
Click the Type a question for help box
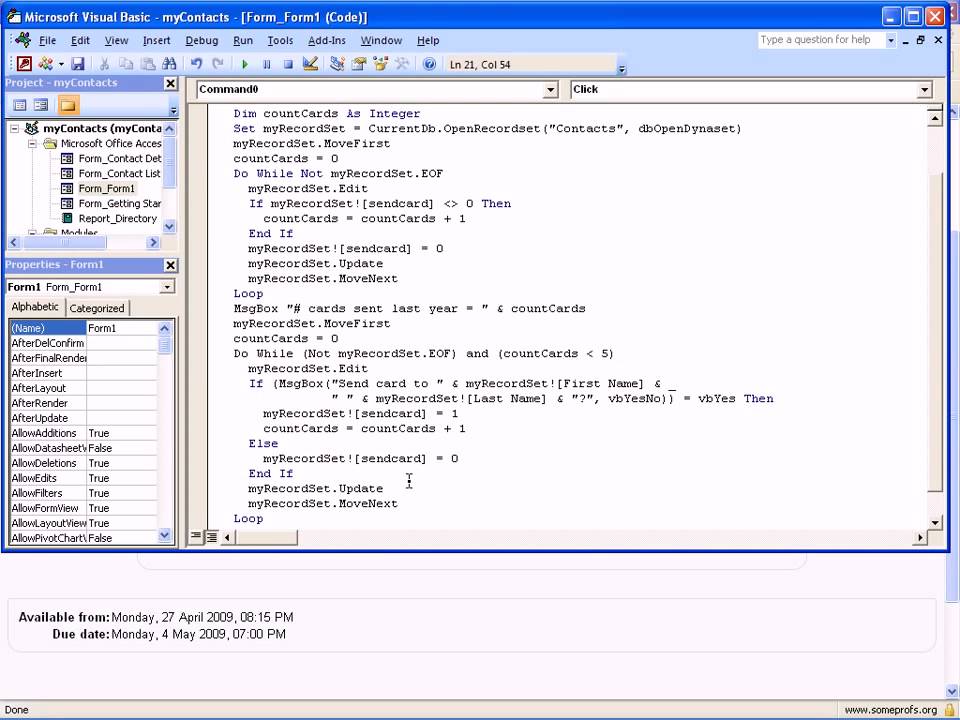[820, 40]
